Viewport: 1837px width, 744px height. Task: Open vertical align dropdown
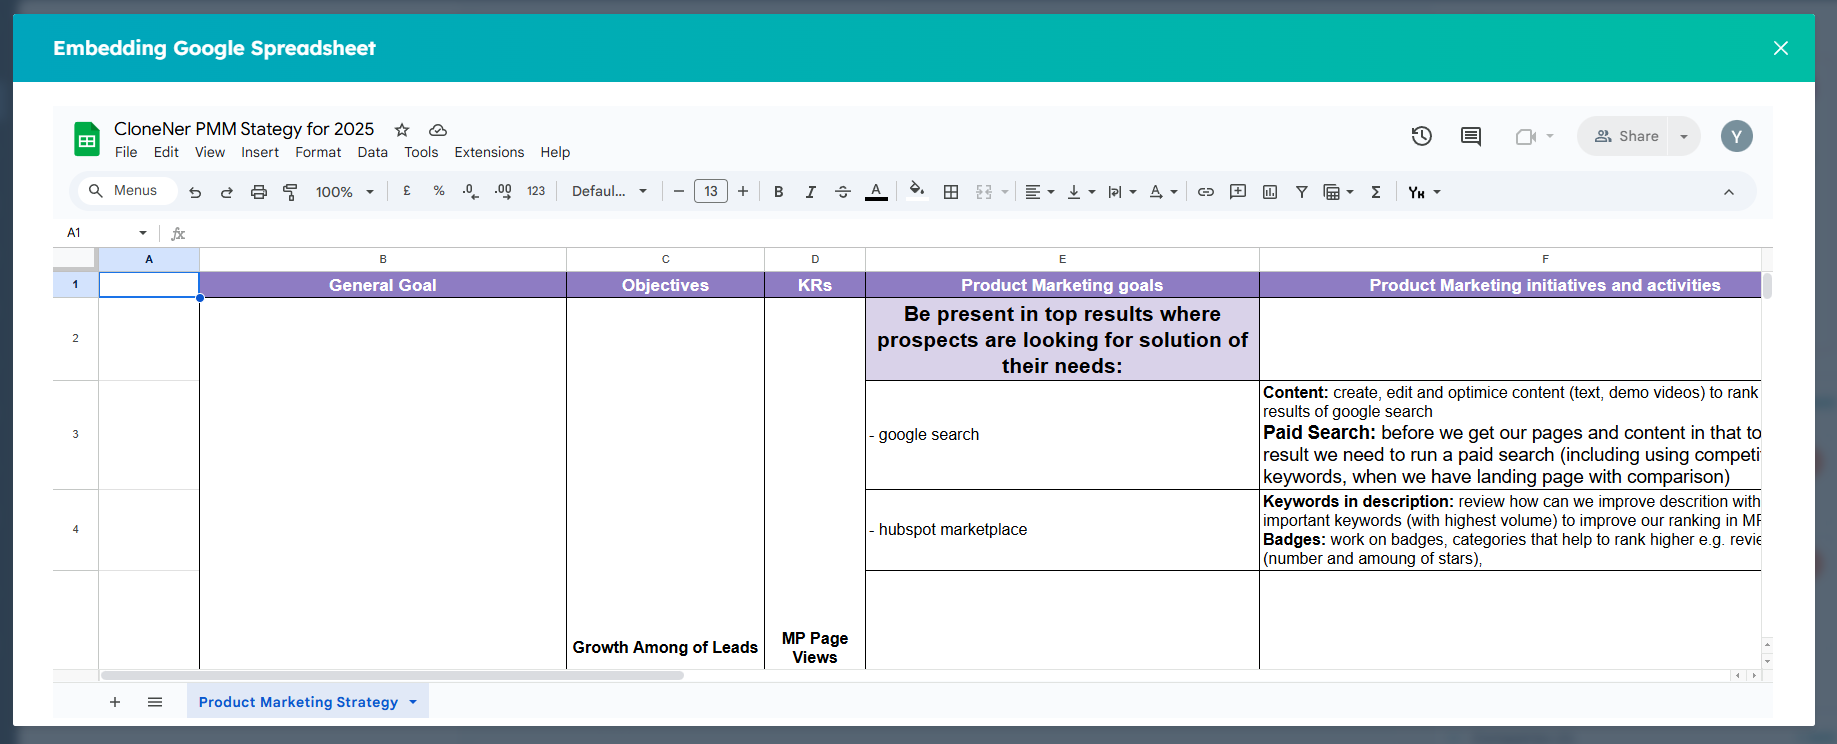1081,192
